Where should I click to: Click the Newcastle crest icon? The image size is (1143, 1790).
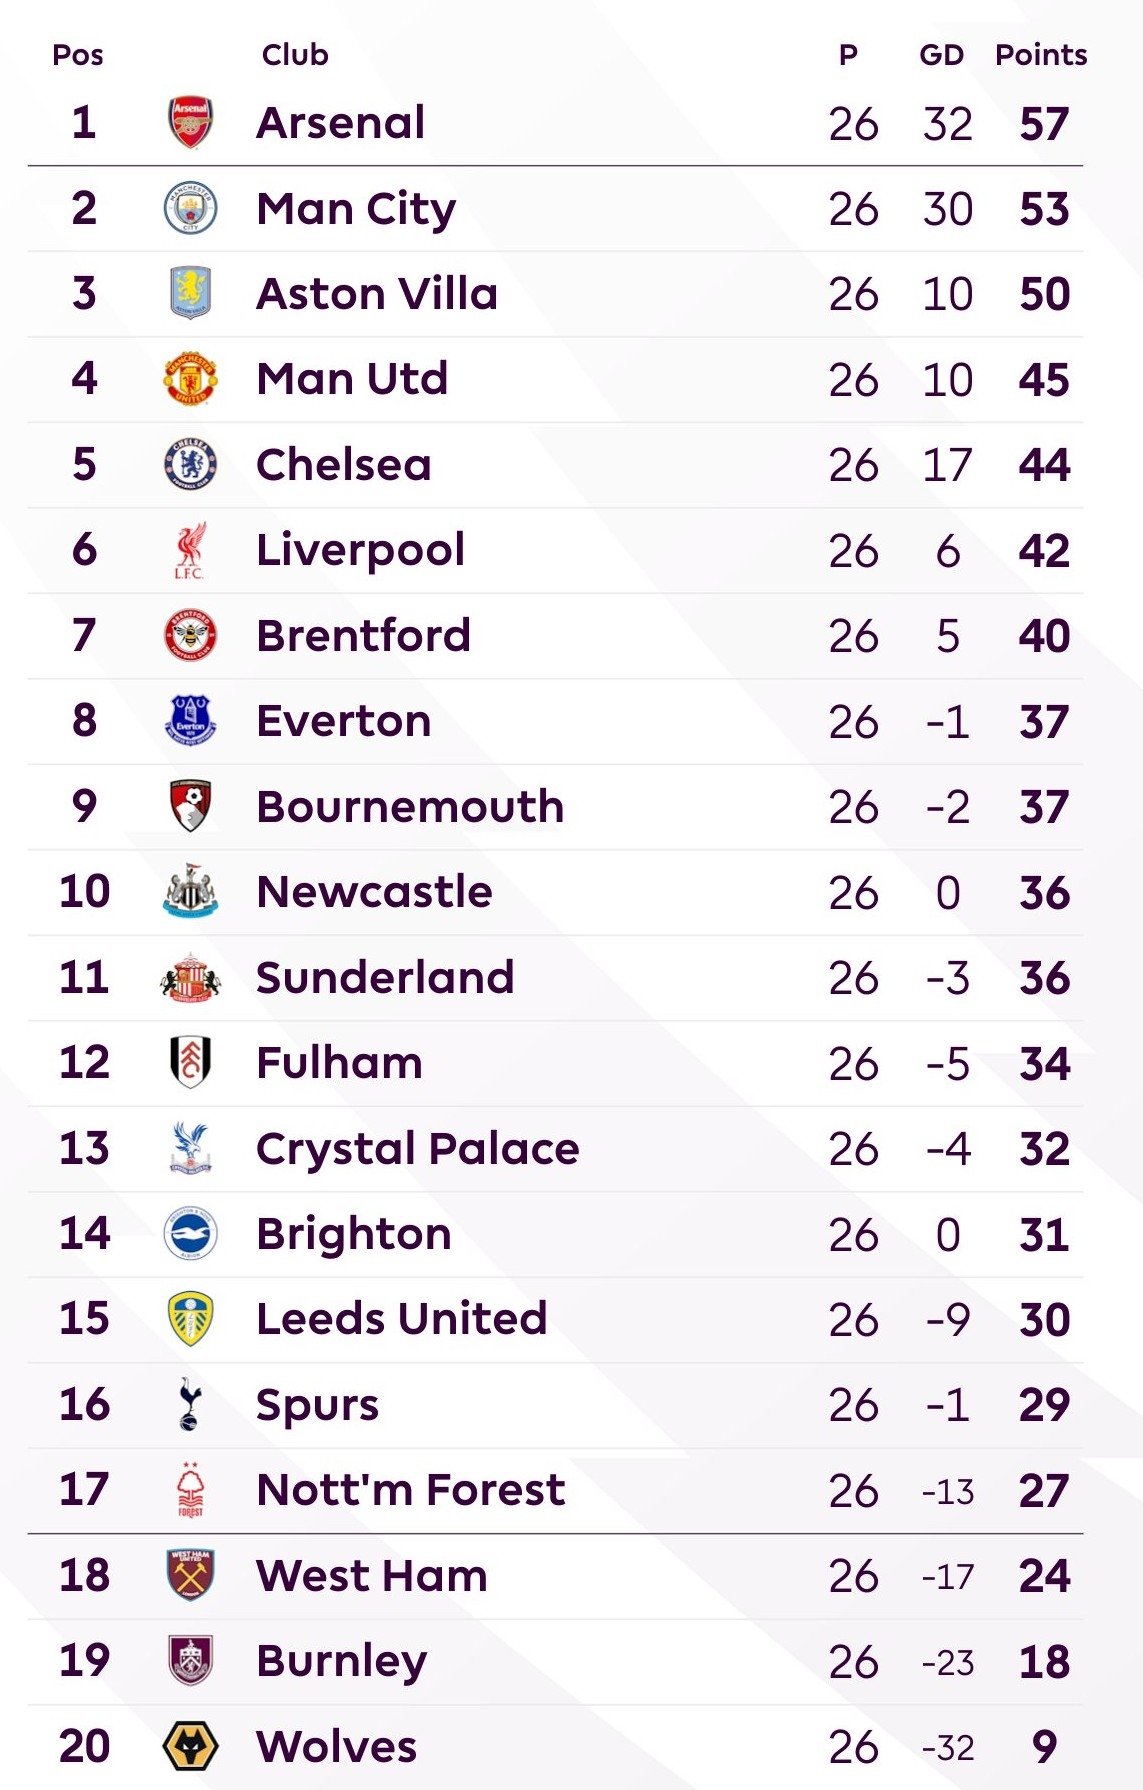click(190, 892)
